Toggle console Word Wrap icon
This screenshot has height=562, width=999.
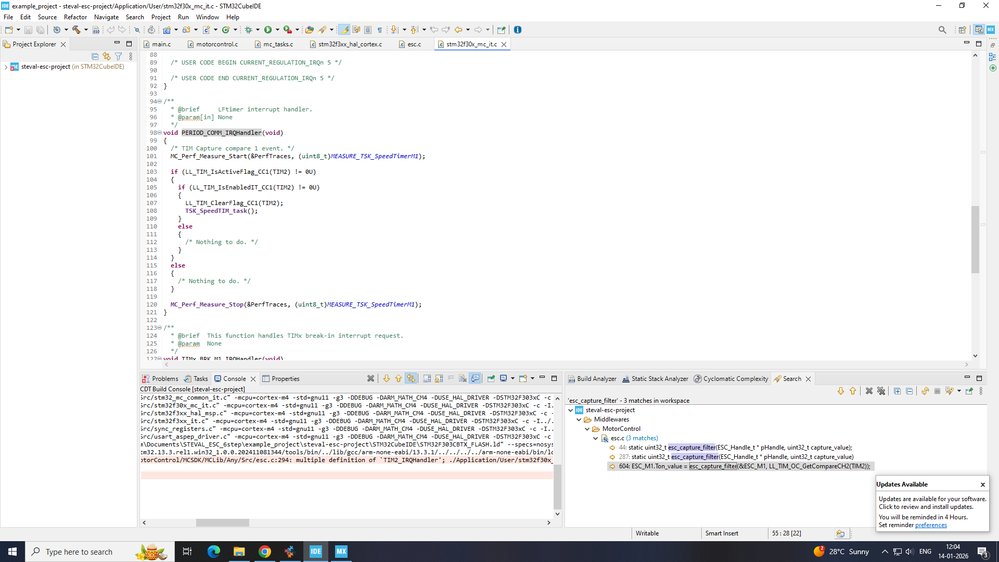tap(450, 378)
